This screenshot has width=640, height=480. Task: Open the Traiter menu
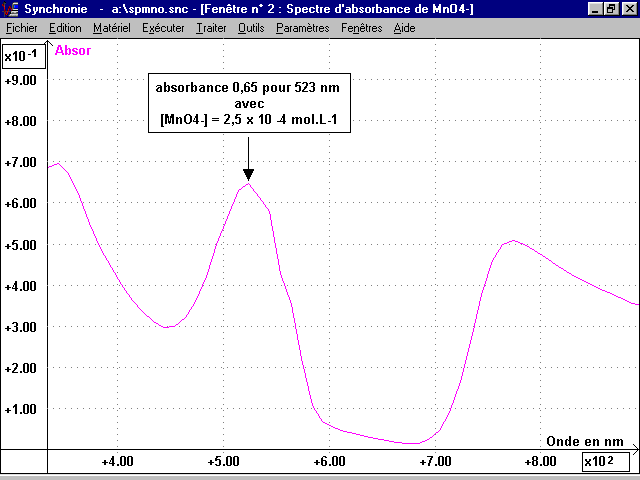pyautogui.click(x=211, y=28)
